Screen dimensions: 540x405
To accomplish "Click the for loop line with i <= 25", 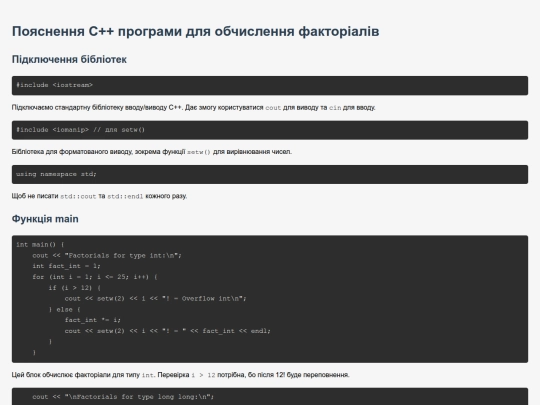I will coord(95,277).
